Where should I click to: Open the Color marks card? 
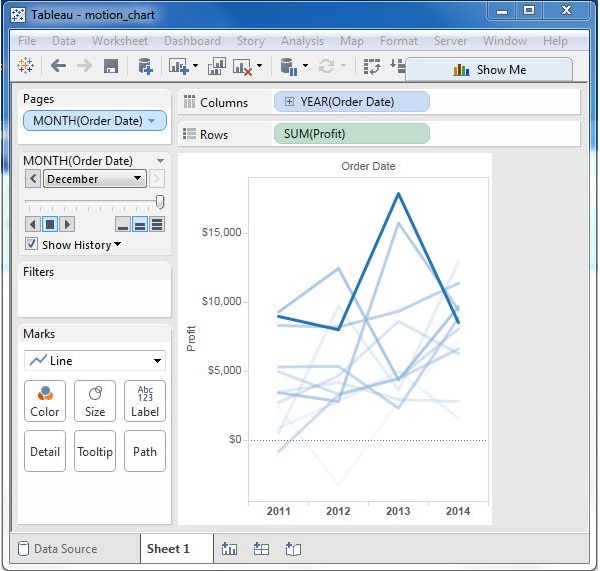tap(45, 401)
